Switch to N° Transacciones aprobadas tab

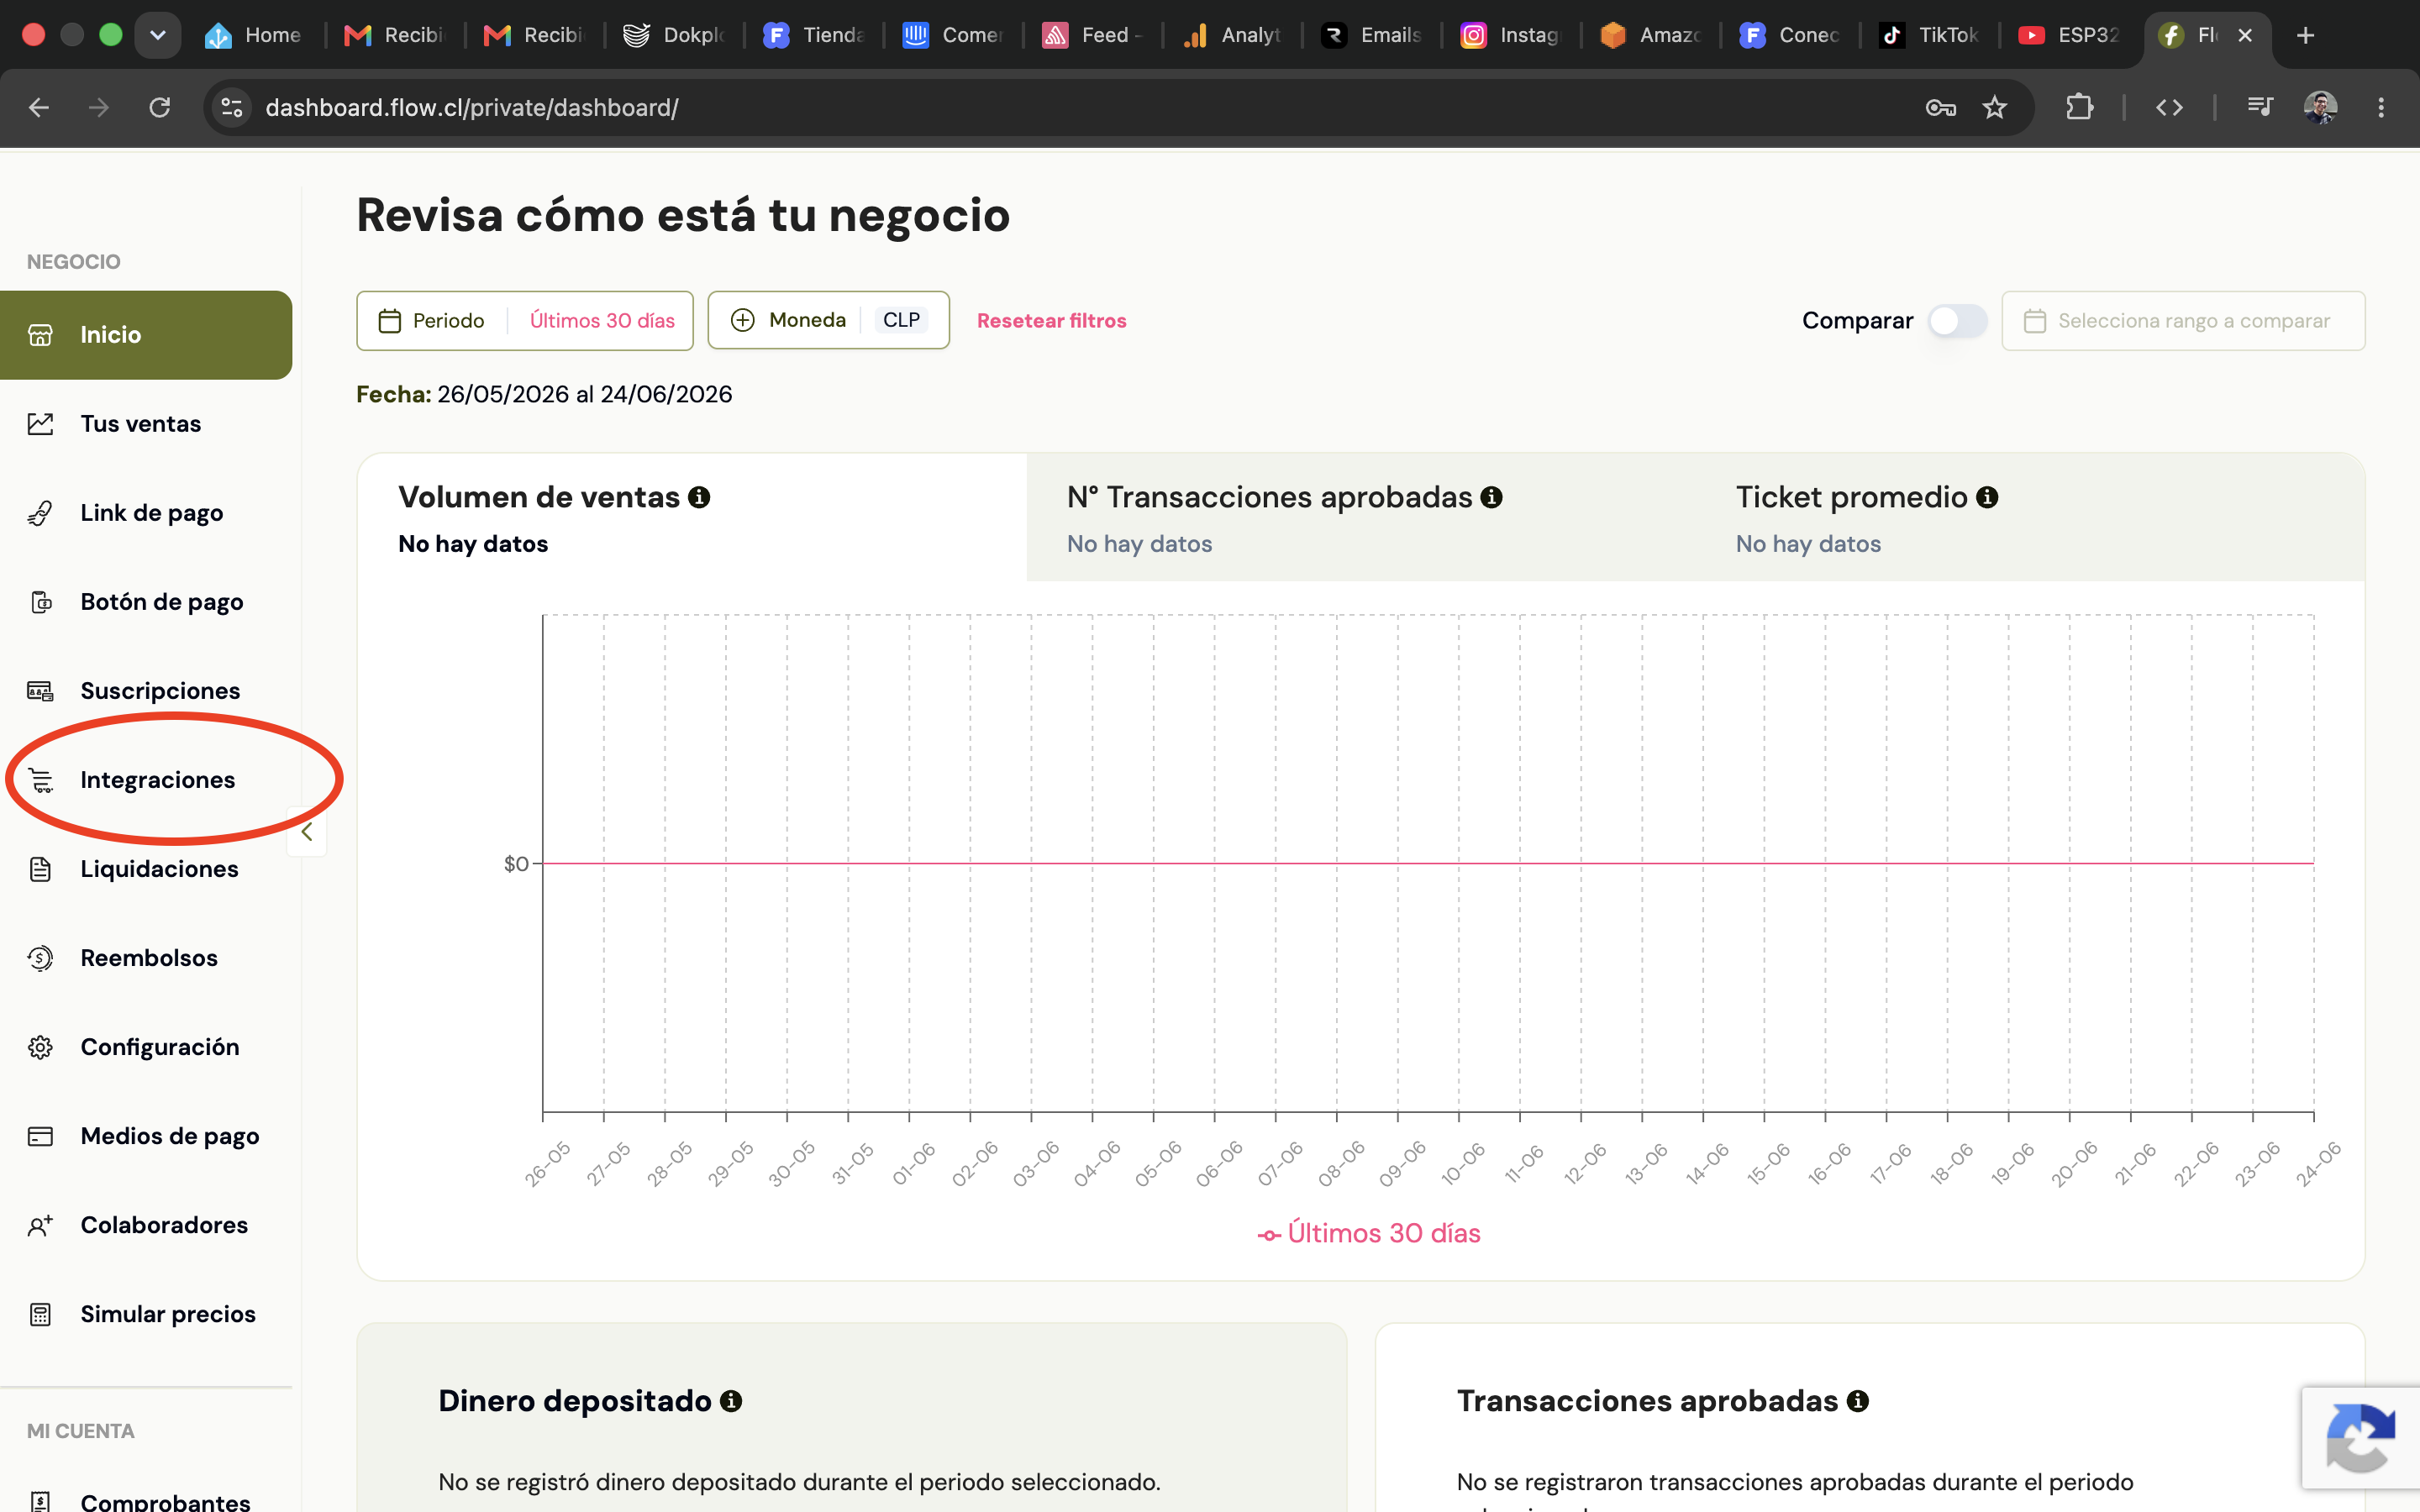click(1361, 518)
